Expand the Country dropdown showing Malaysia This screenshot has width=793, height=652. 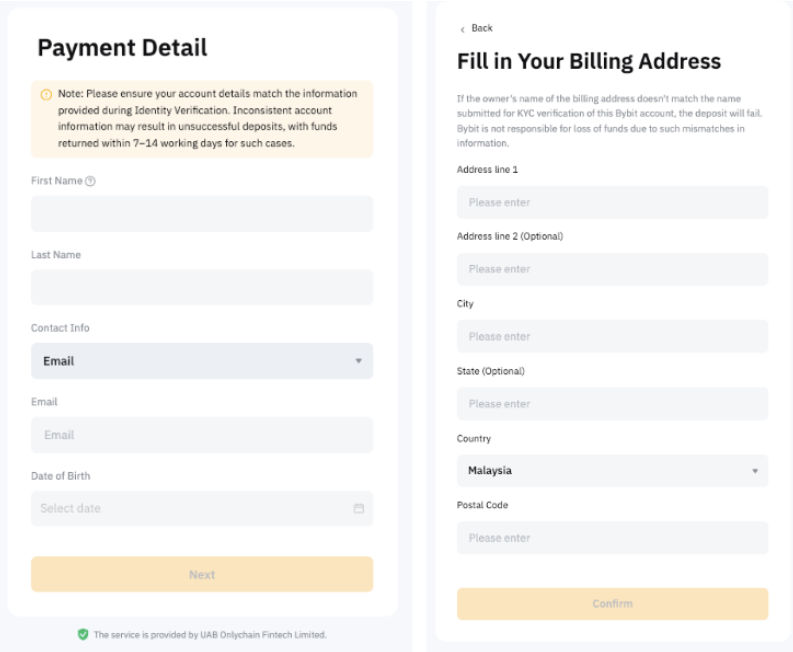coord(611,470)
